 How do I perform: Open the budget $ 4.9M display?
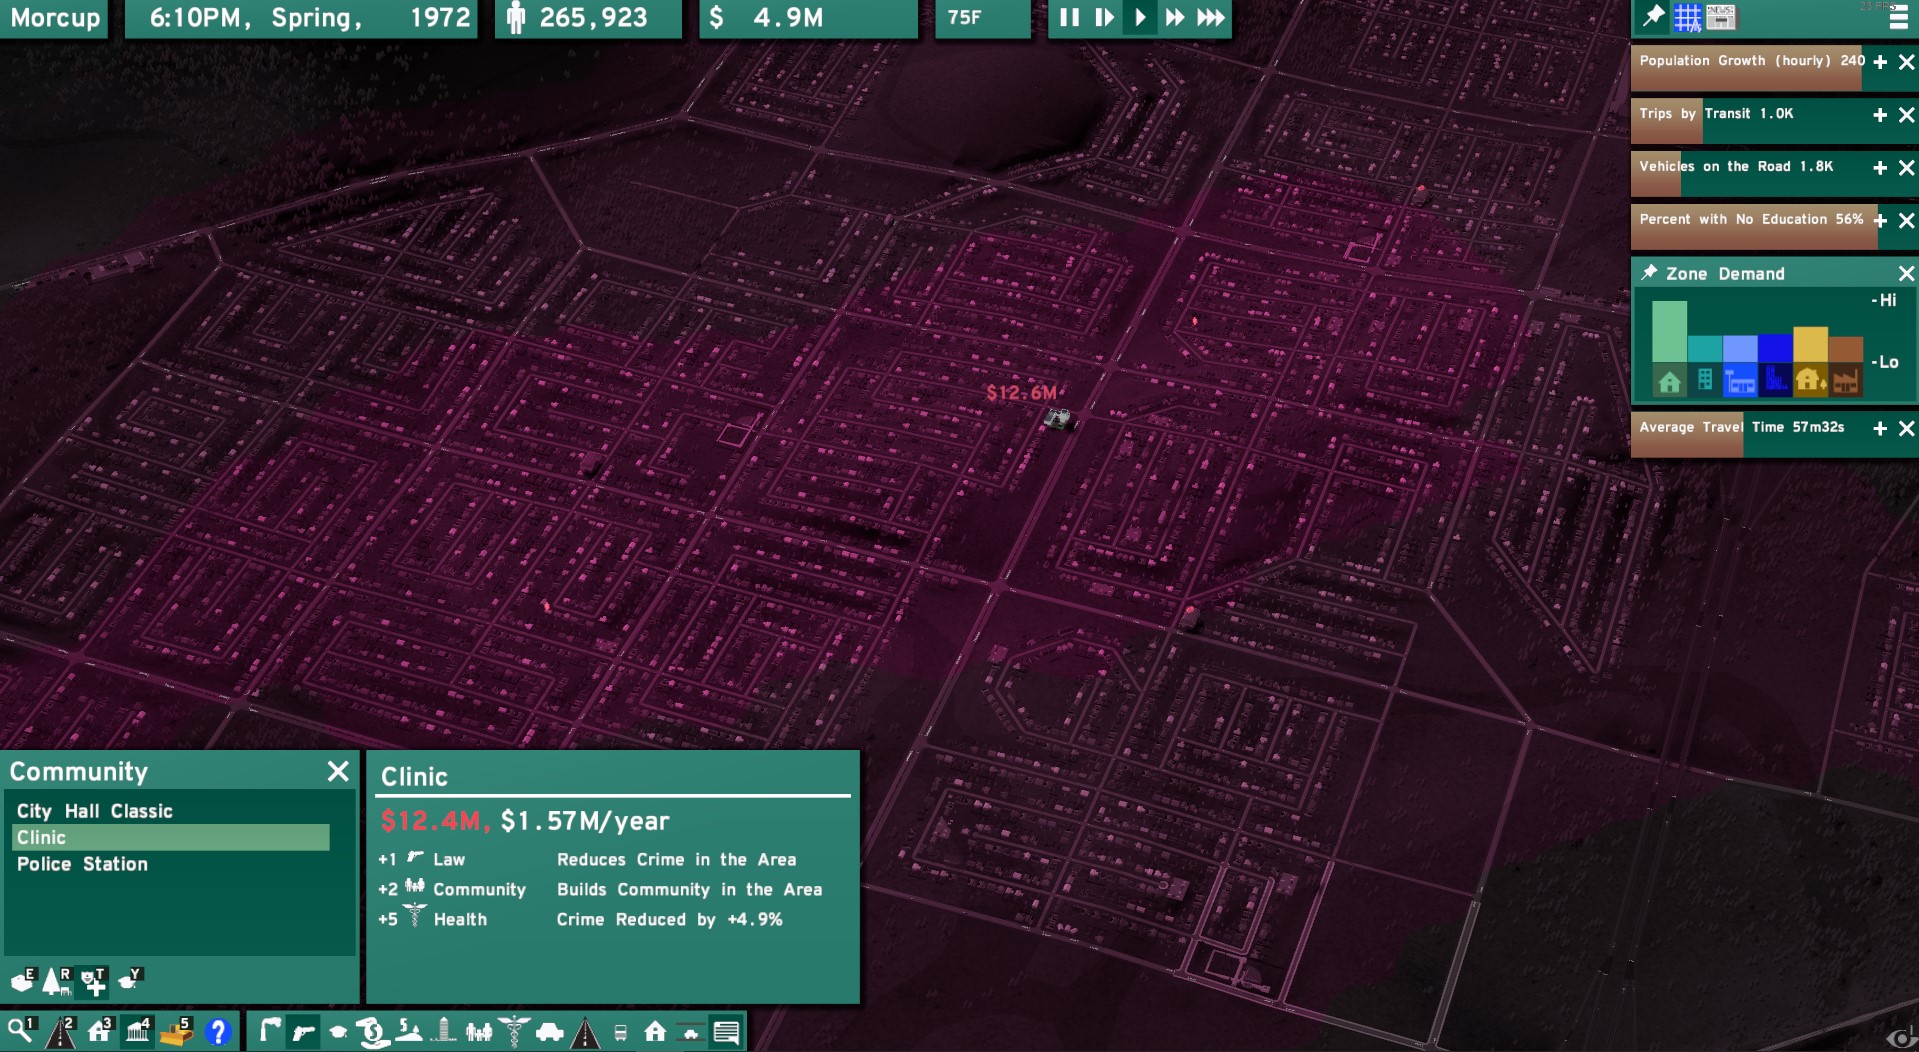808,18
